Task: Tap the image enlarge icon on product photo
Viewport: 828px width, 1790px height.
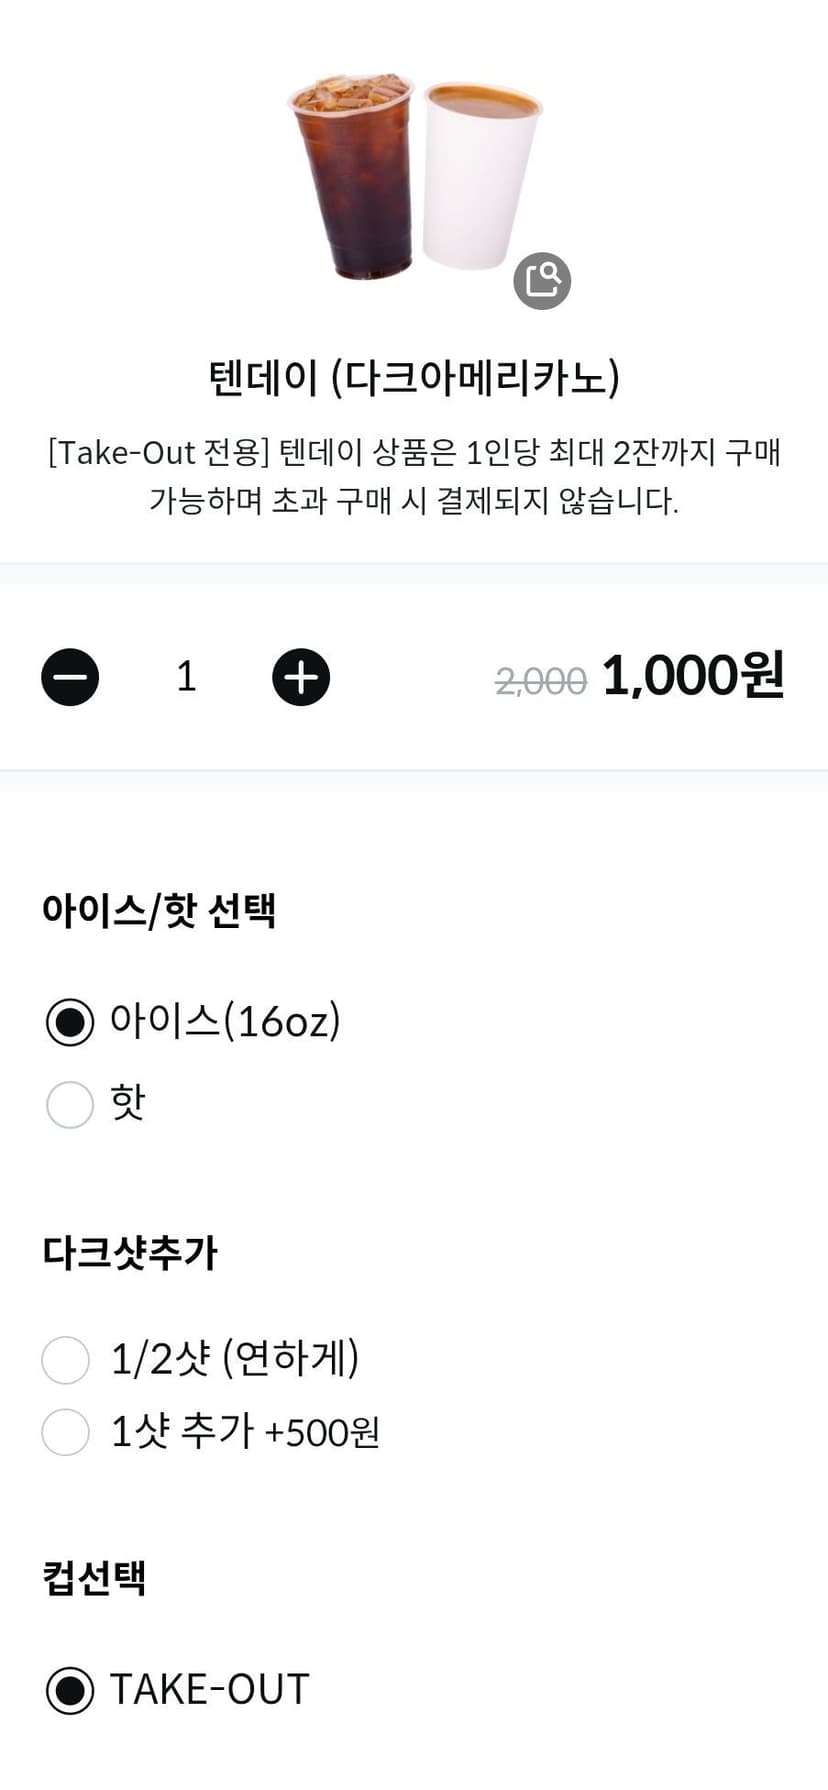Action: click(542, 281)
